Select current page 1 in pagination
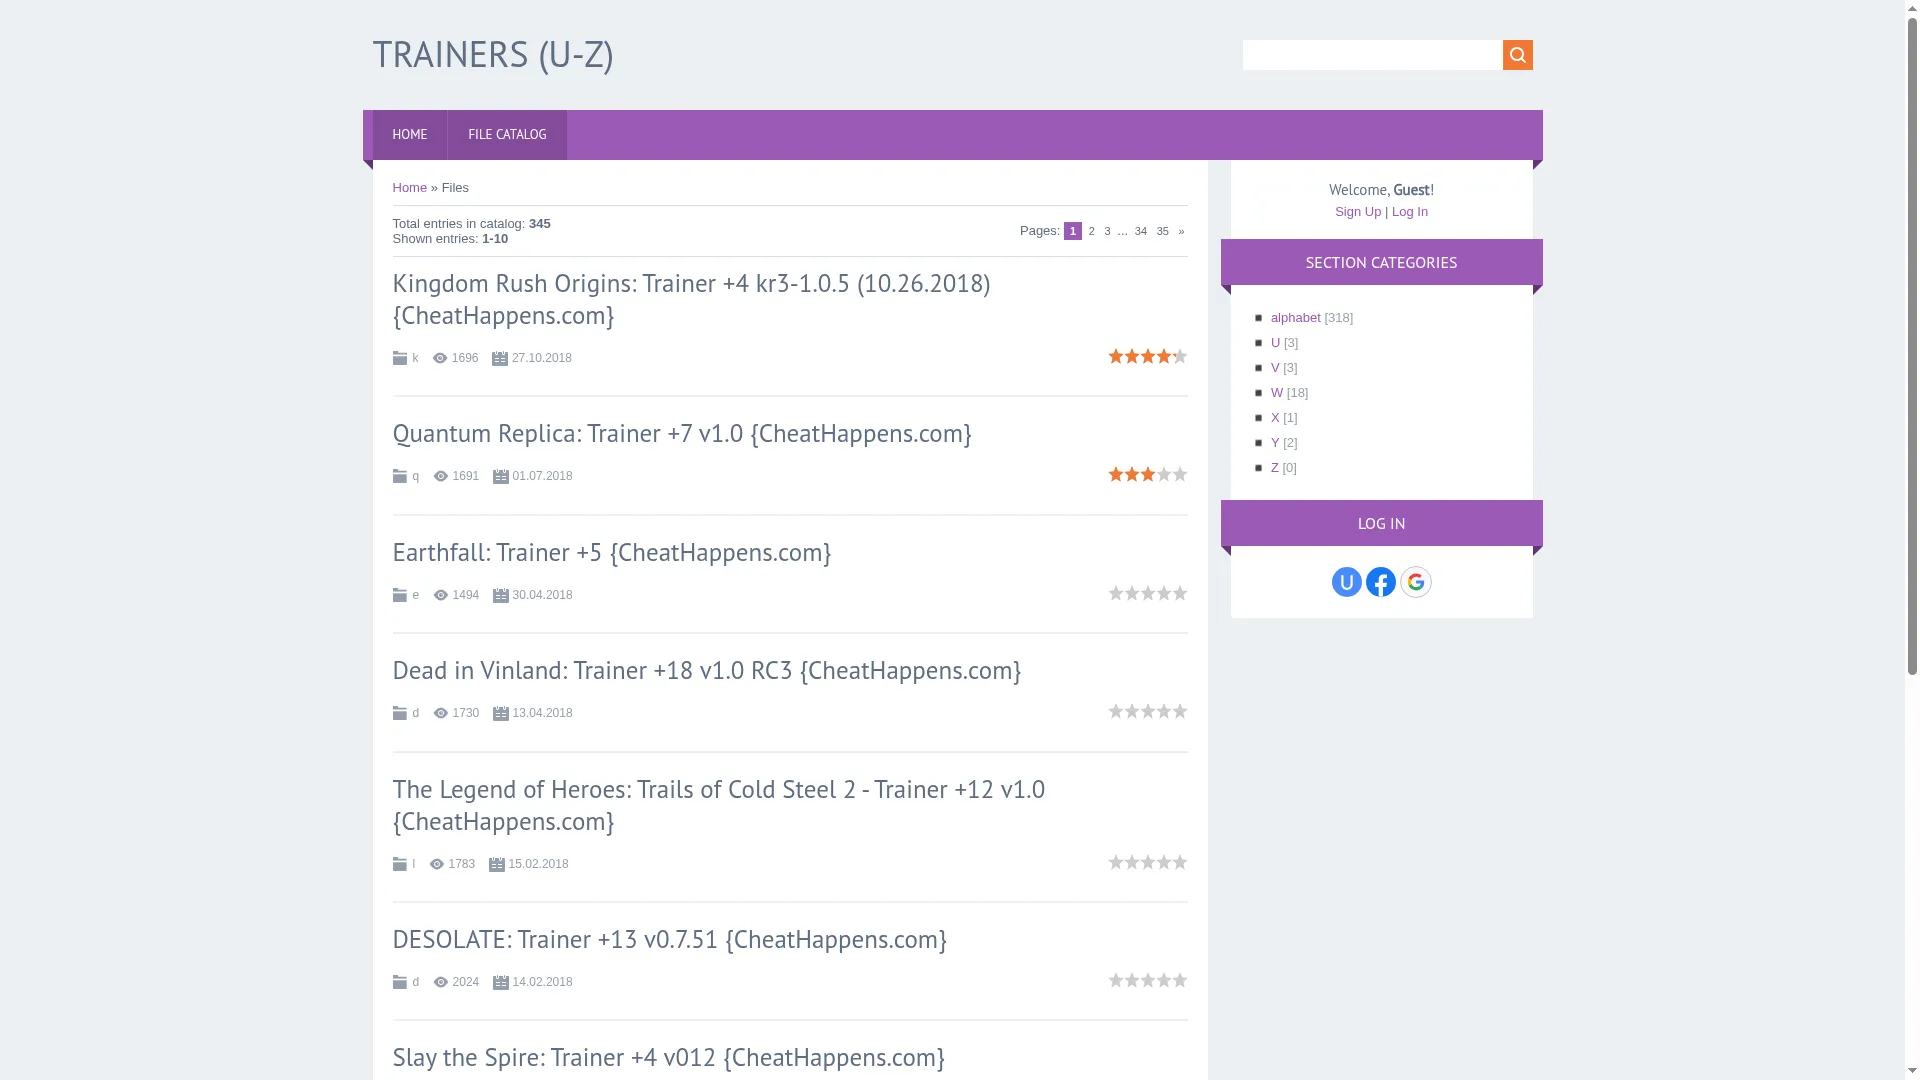The height and width of the screenshot is (1080, 1920). [x=1073, y=231]
